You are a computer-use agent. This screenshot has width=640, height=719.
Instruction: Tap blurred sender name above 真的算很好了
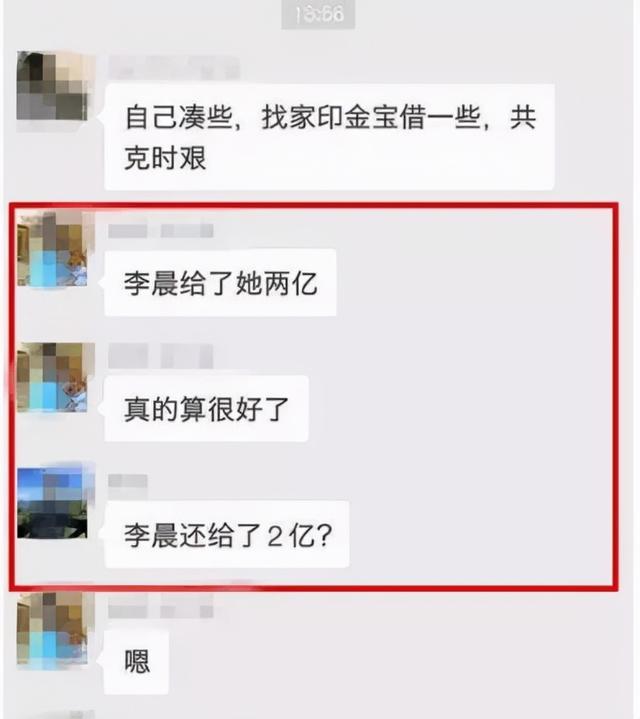(161, 357)
